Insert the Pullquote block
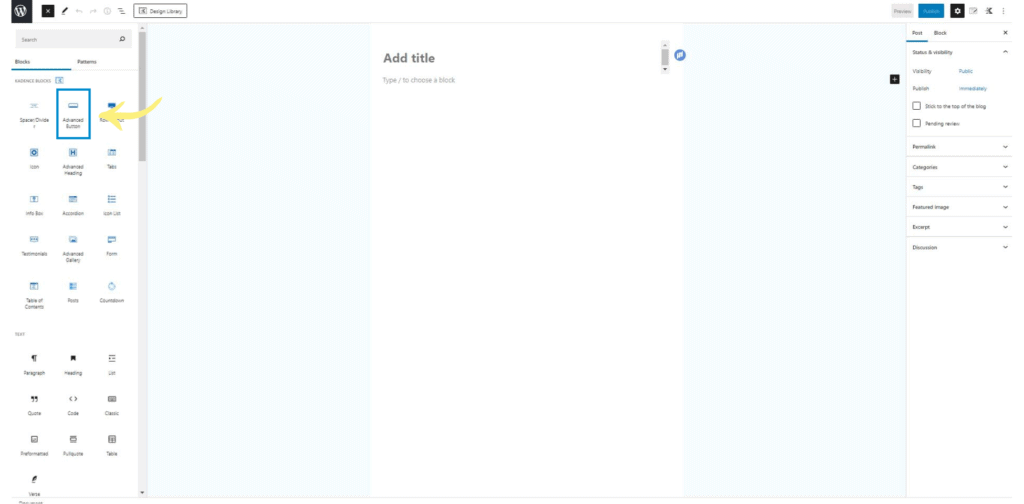The width and height of the screenshot is (1024, 504). [x=73, y=445]
